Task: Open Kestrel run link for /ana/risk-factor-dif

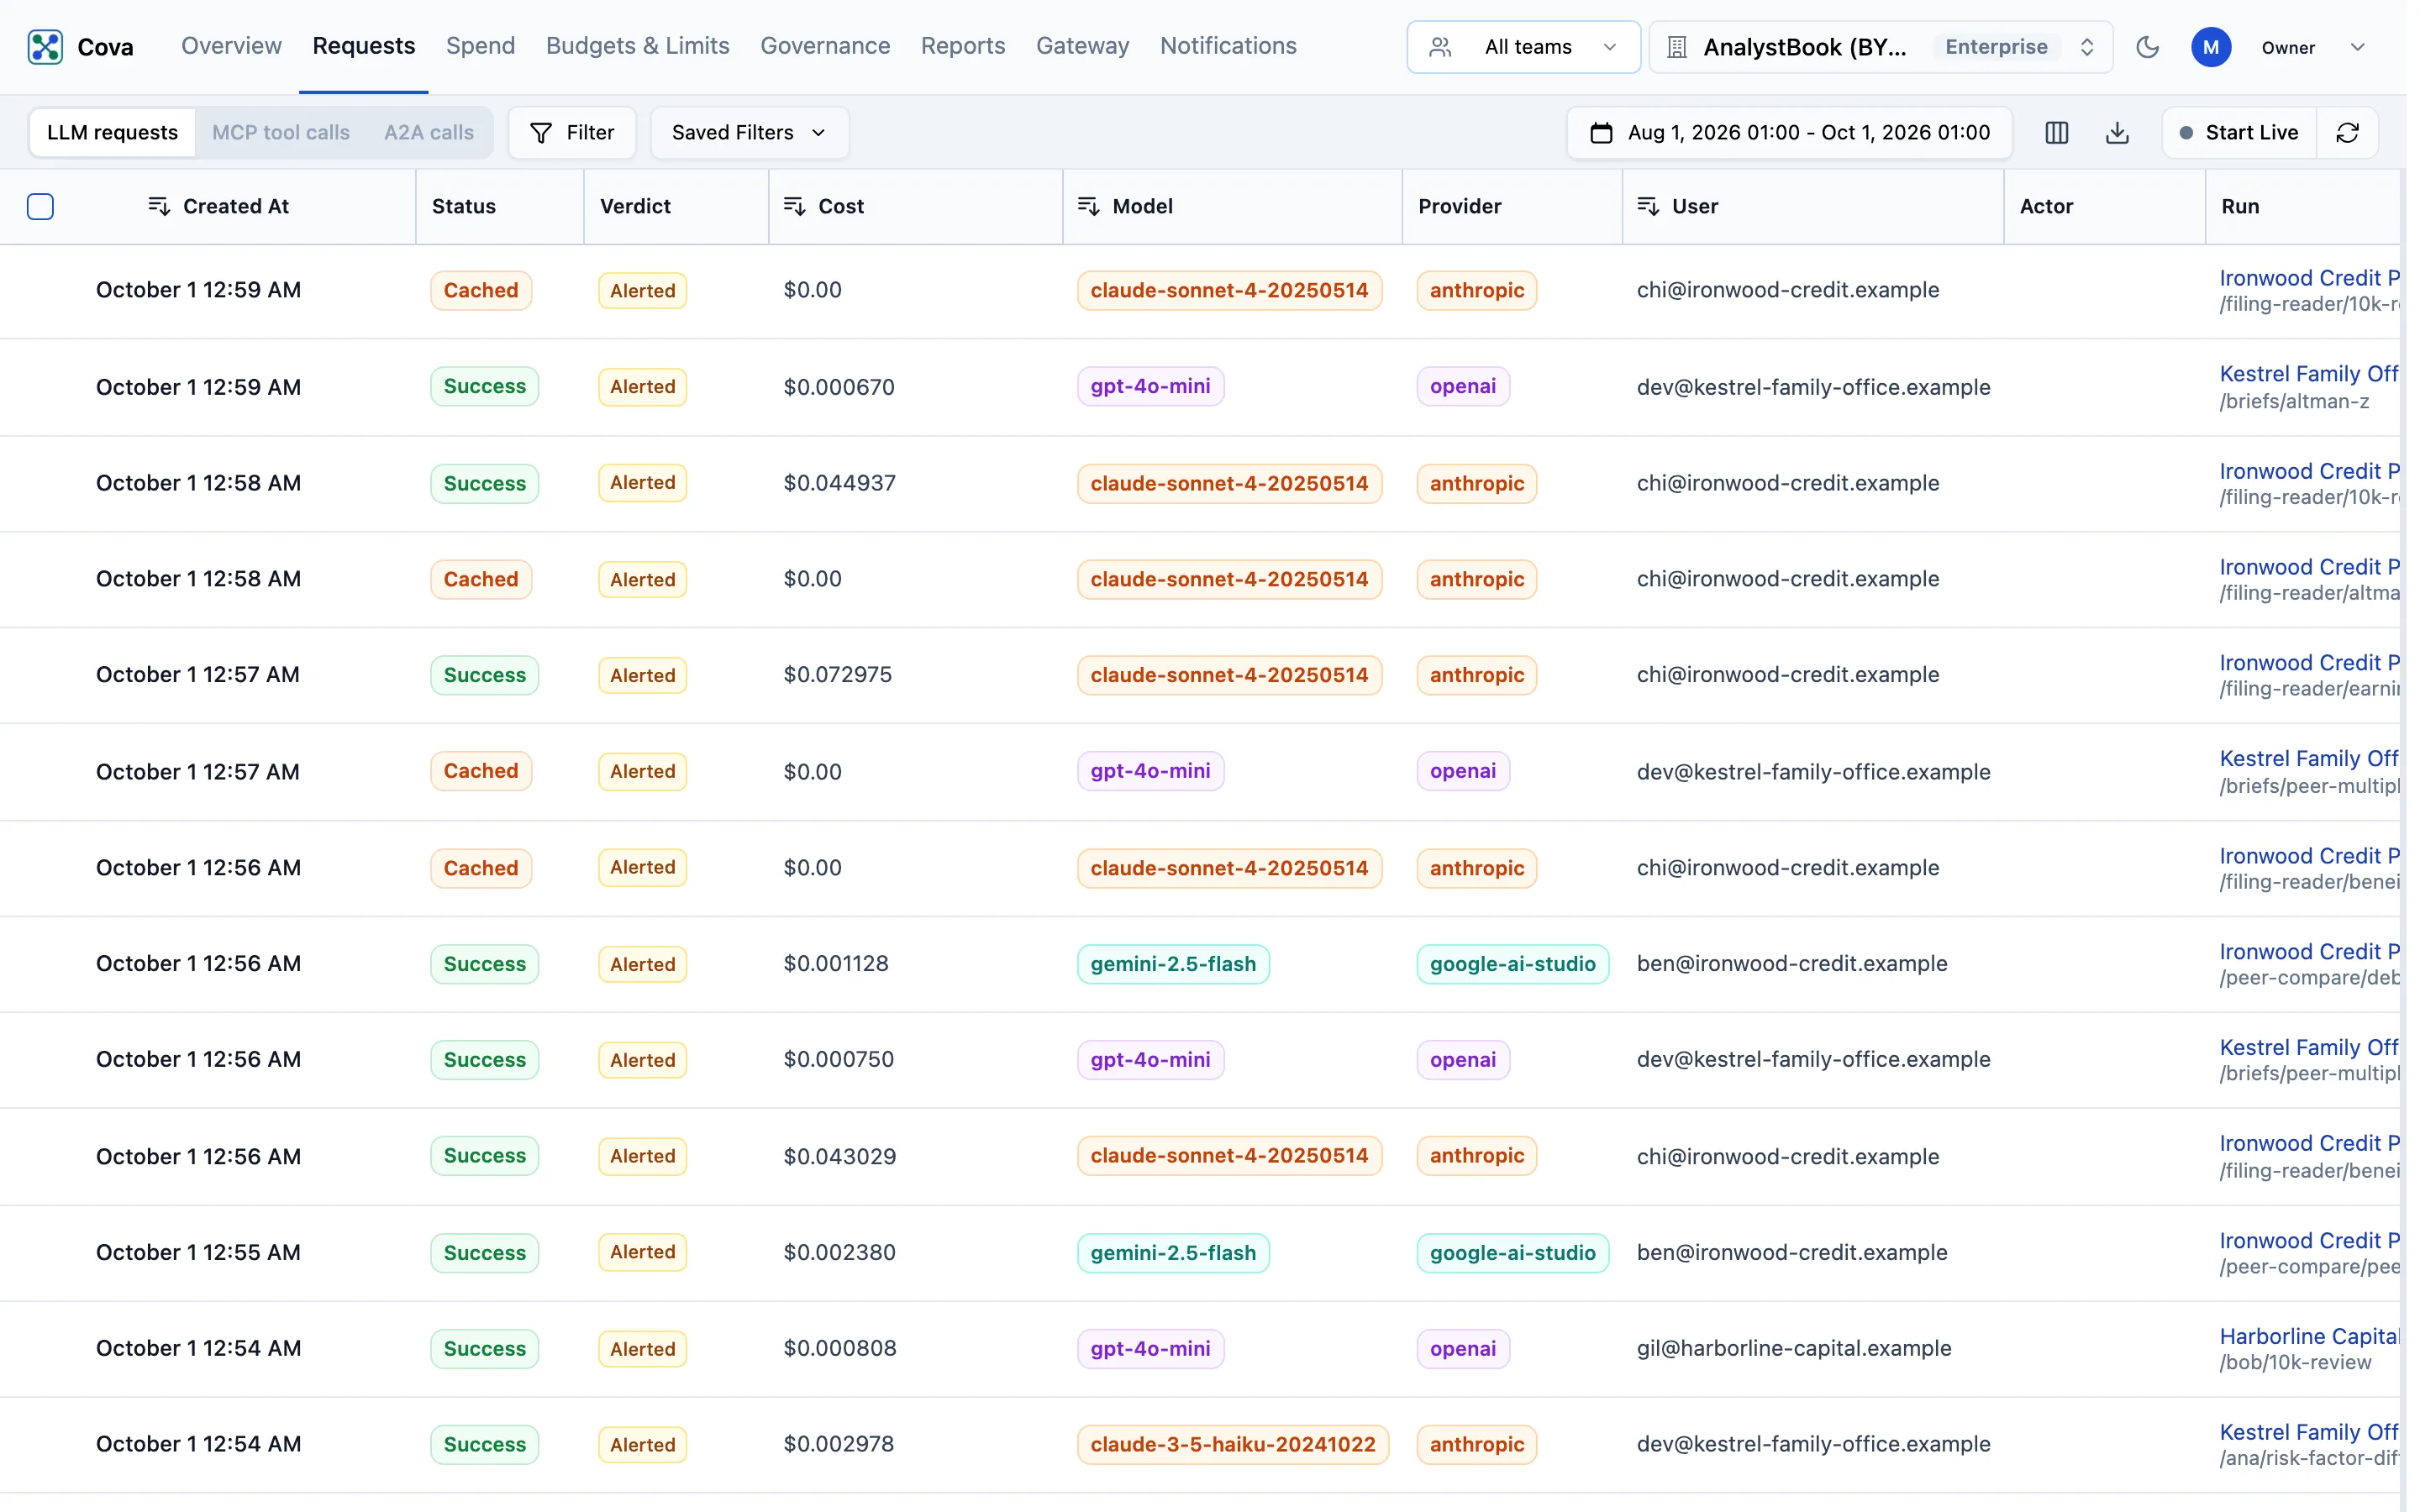Action: [2308, 1432]
